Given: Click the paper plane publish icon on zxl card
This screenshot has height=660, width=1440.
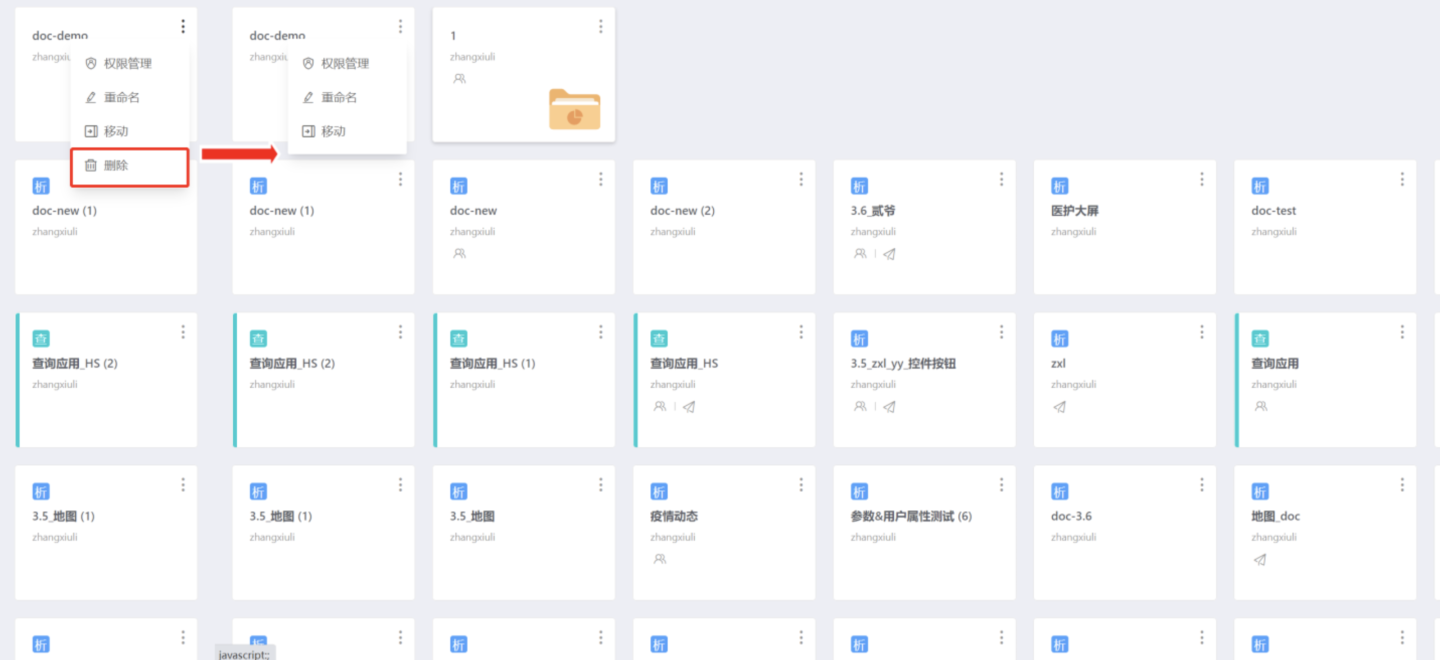Looking at the screenshot, I should [x=1059, y=407].
